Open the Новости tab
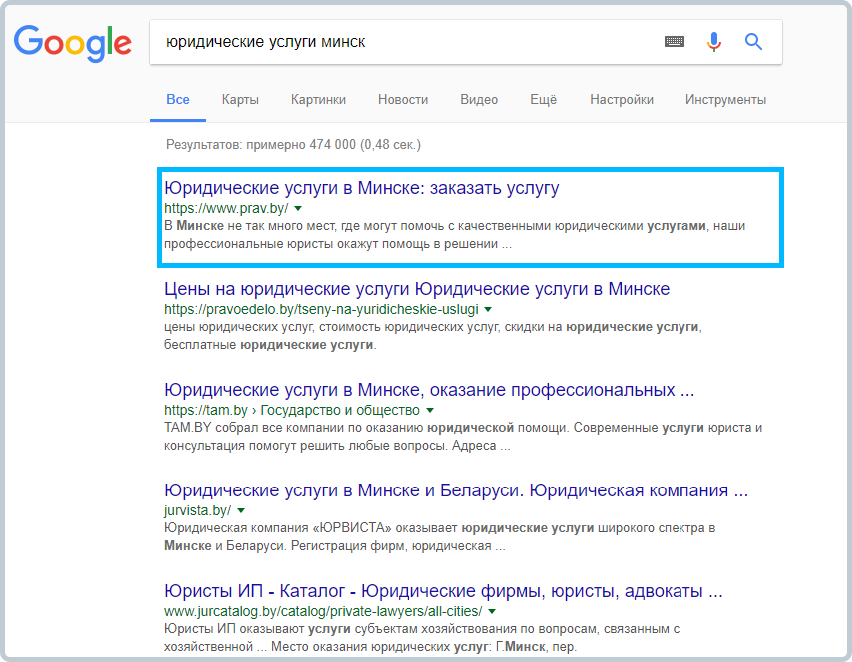Screen dimensions: 852x662 [403, 99]
